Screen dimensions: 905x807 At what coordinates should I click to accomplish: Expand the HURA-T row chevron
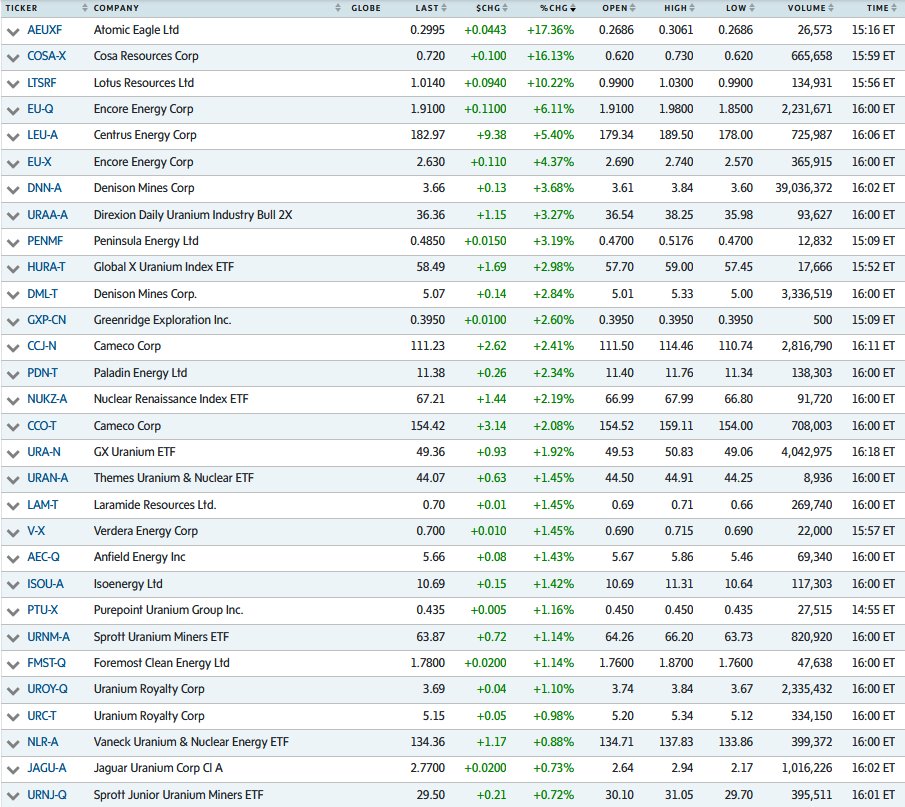(13, 268)
